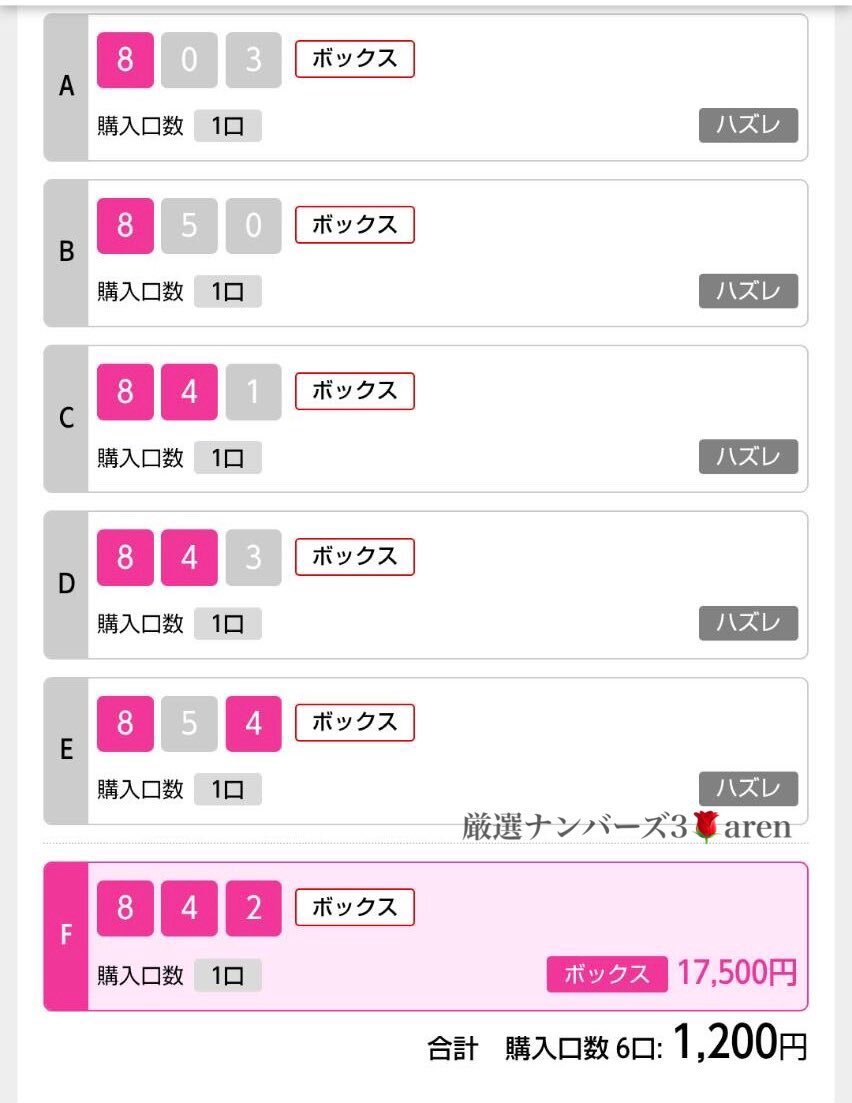The image size is (852, 1103).
Task: Click the 17,500円 prize amount
Action: 737,973
